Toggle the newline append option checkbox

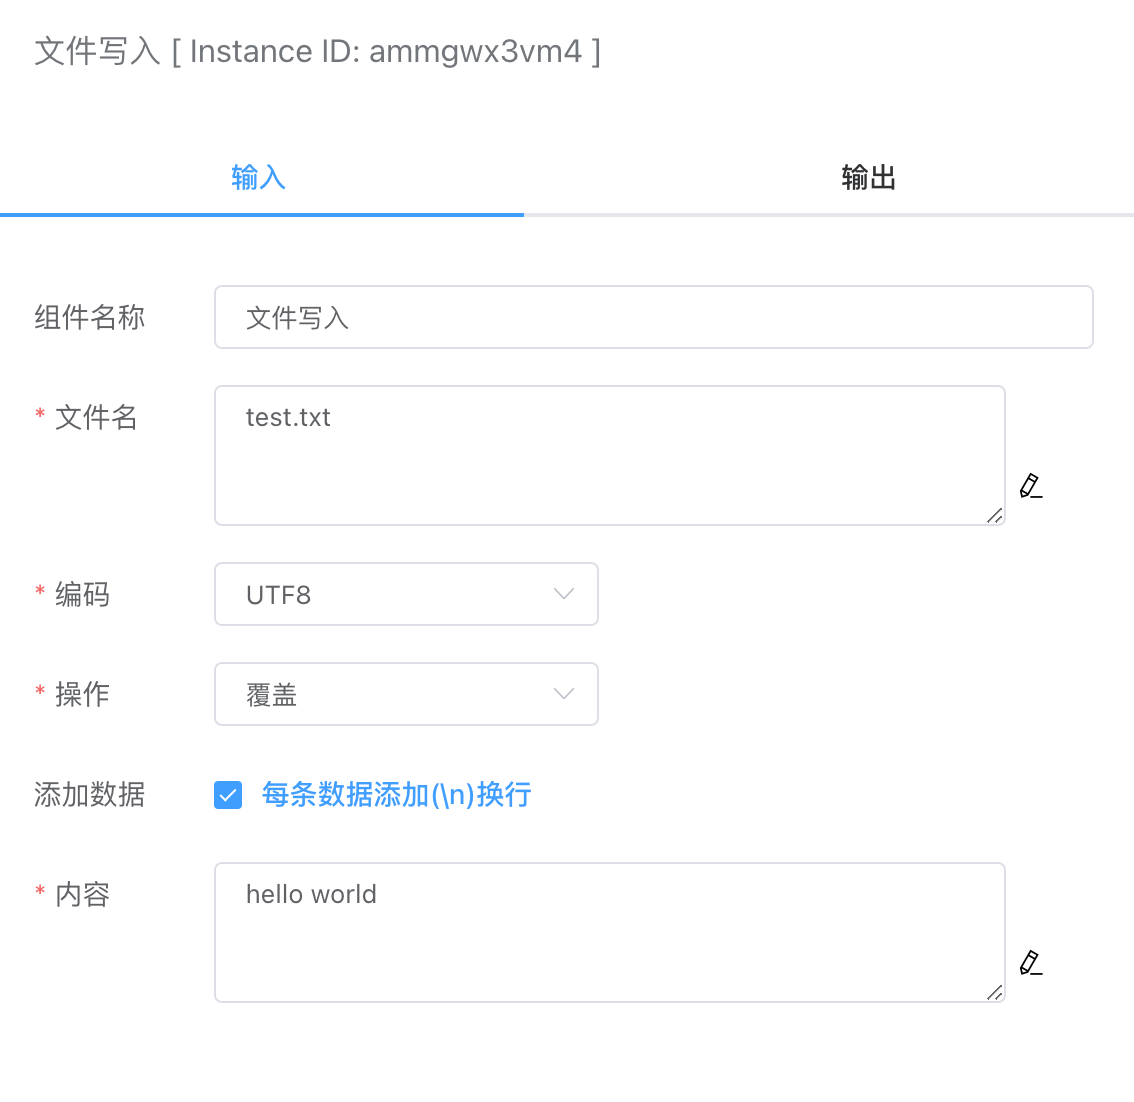[x=227, y=794]
